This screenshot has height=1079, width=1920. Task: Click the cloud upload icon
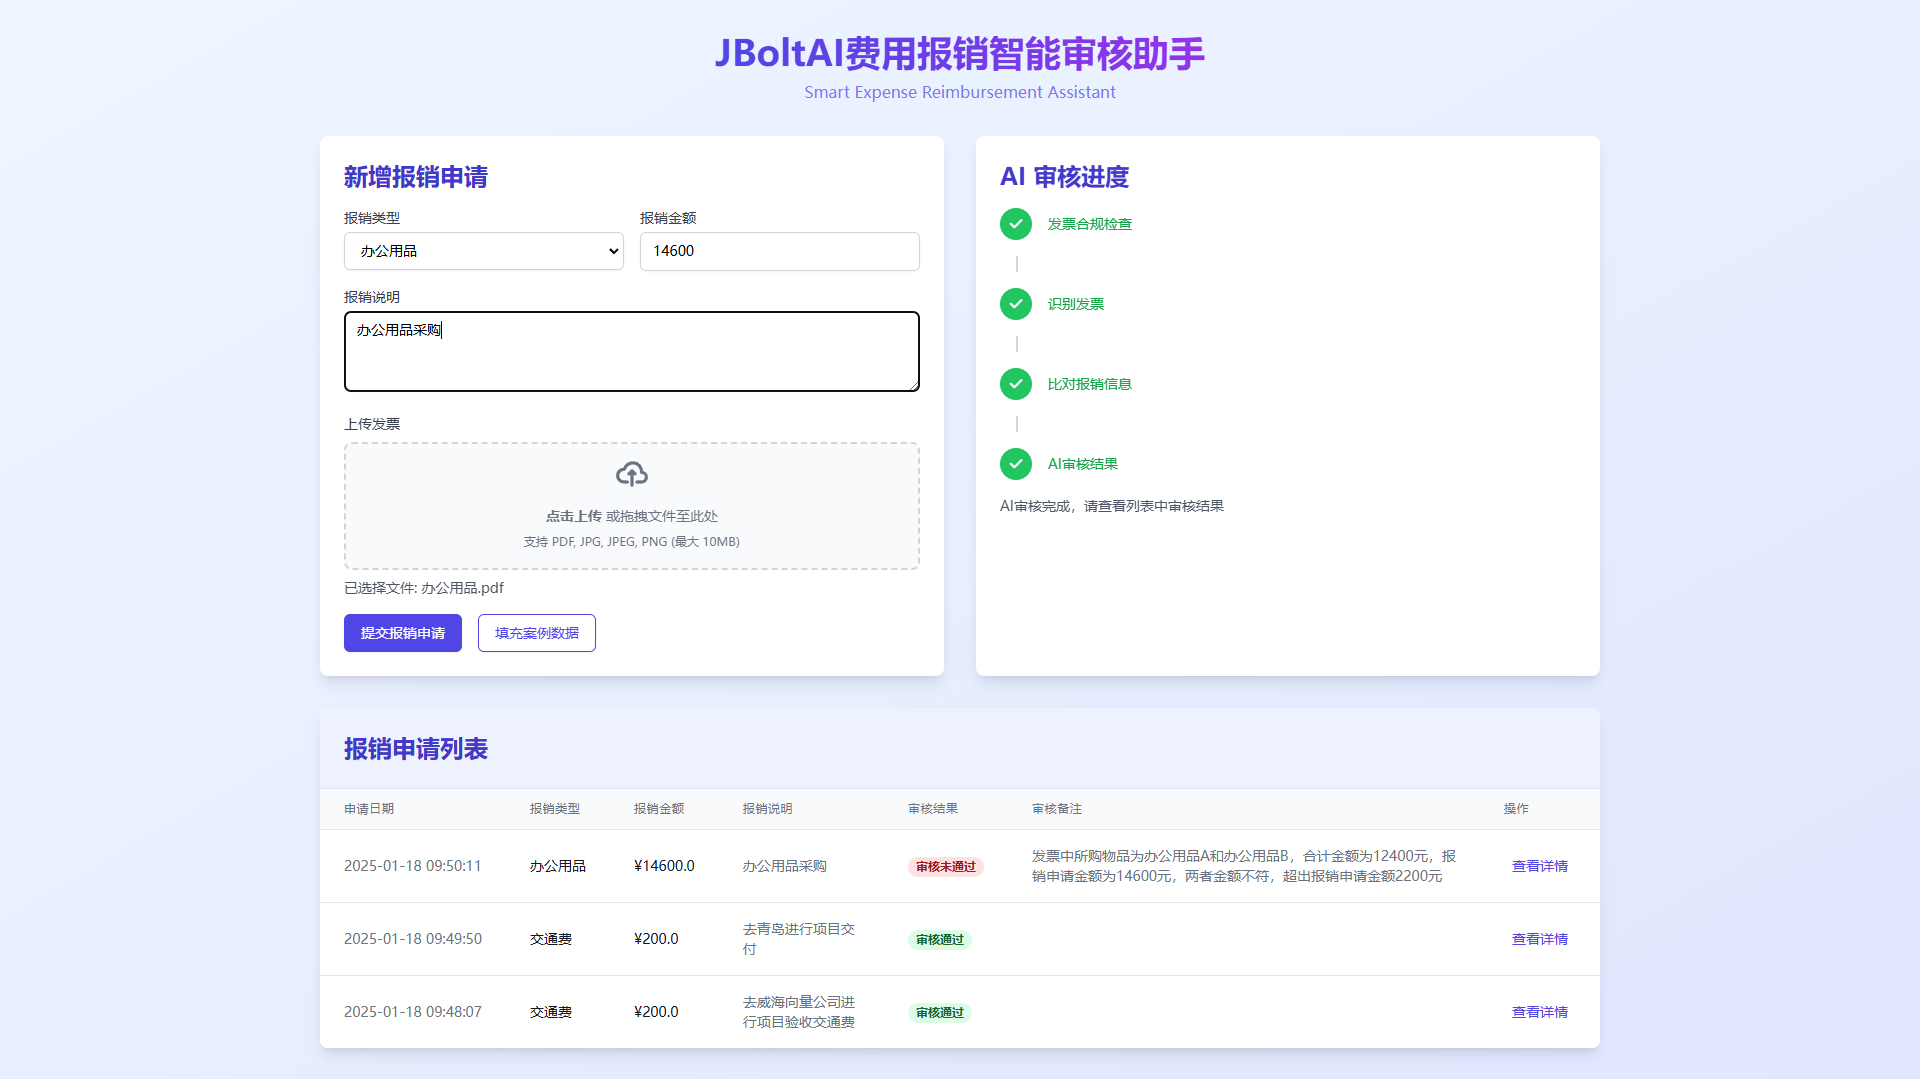click(x=632, y=474)
